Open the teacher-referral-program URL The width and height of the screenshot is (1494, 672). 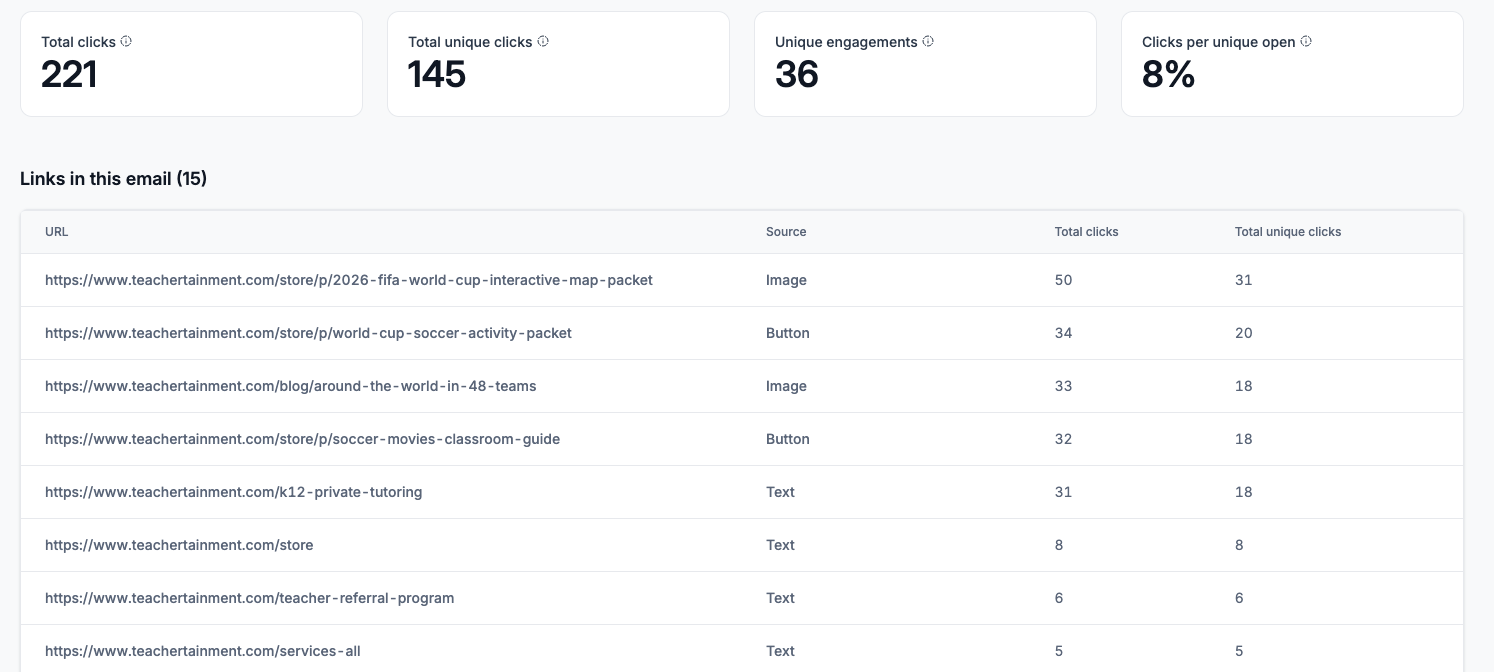(249, 598)
